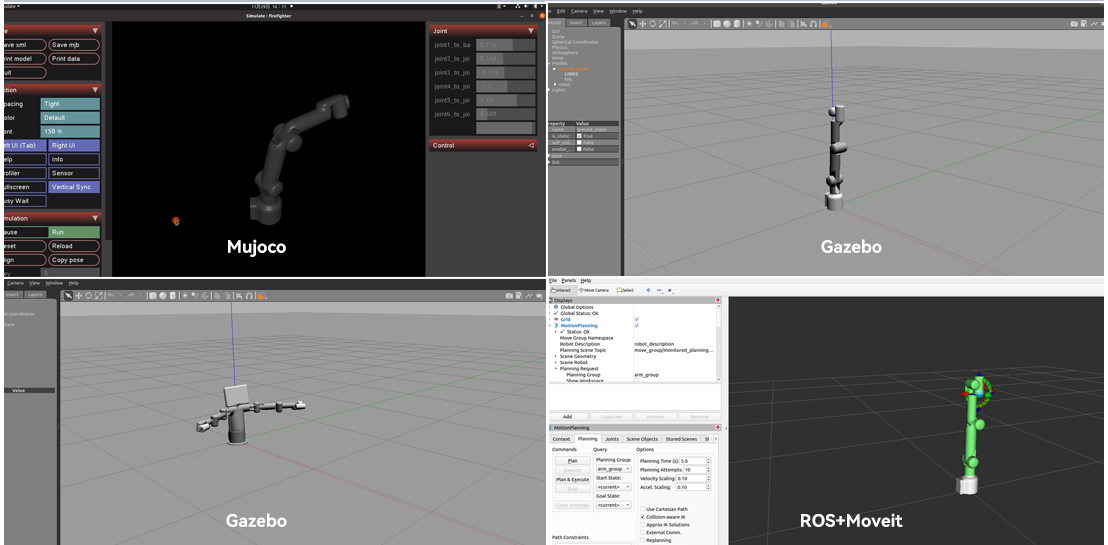Enable the Use Cartesian Path checkbox
Screen dimensions: 1108x545
point(643,508)
